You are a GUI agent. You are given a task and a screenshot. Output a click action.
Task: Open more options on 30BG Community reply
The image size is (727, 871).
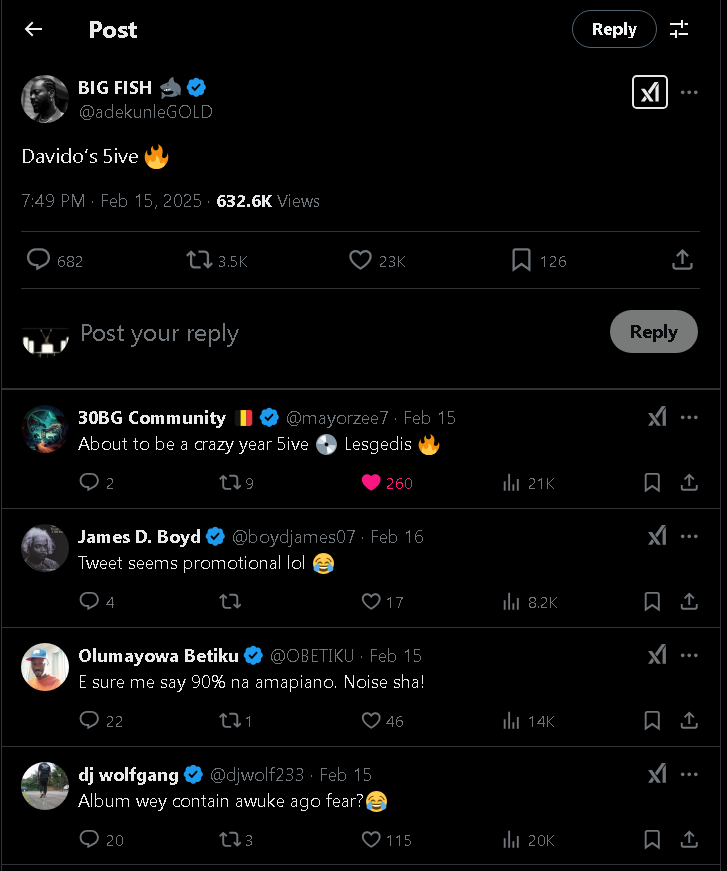coord(689,417)
